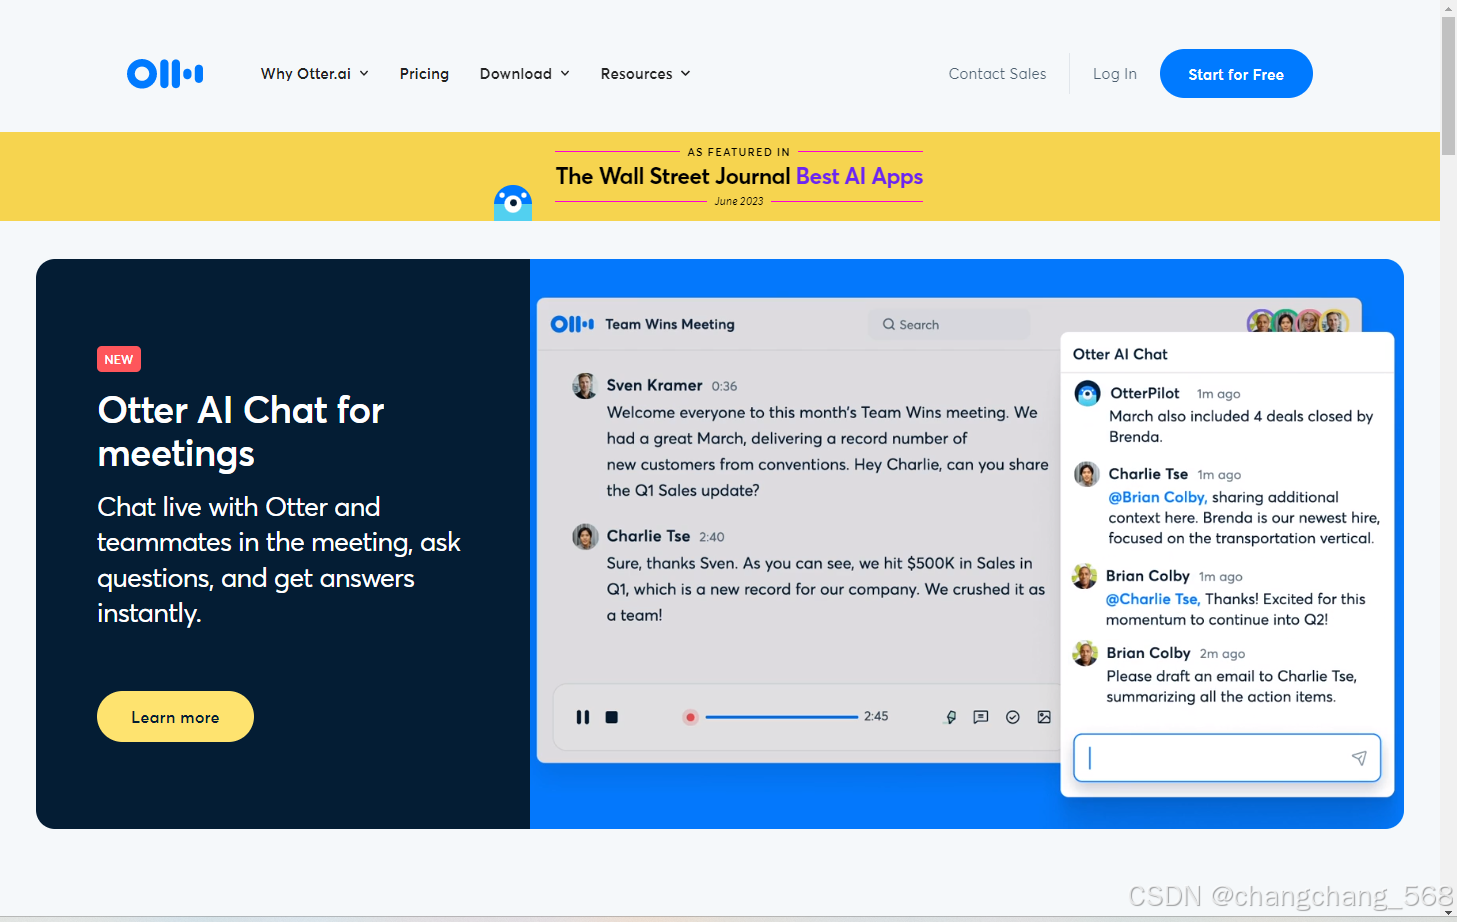Click the Otter AI Chat for meetings heading

point(241,432)
